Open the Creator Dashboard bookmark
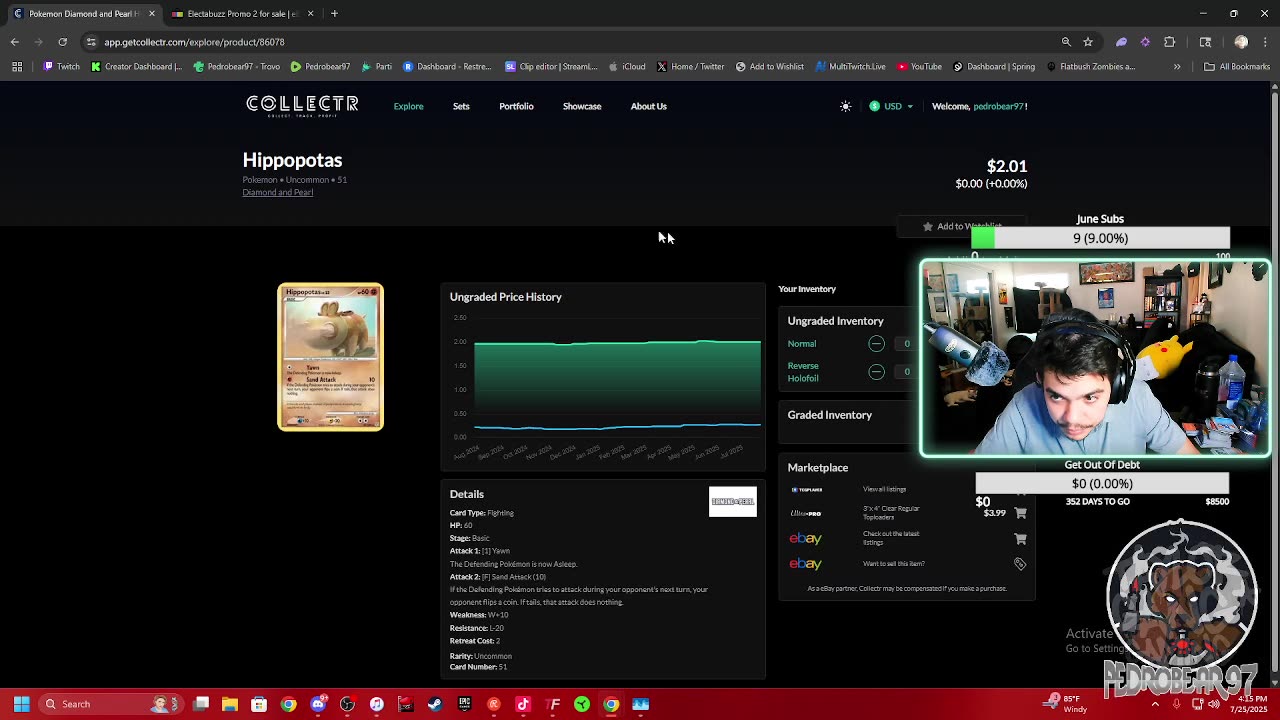Viewport: 1280px width, 720px height. 137,67
